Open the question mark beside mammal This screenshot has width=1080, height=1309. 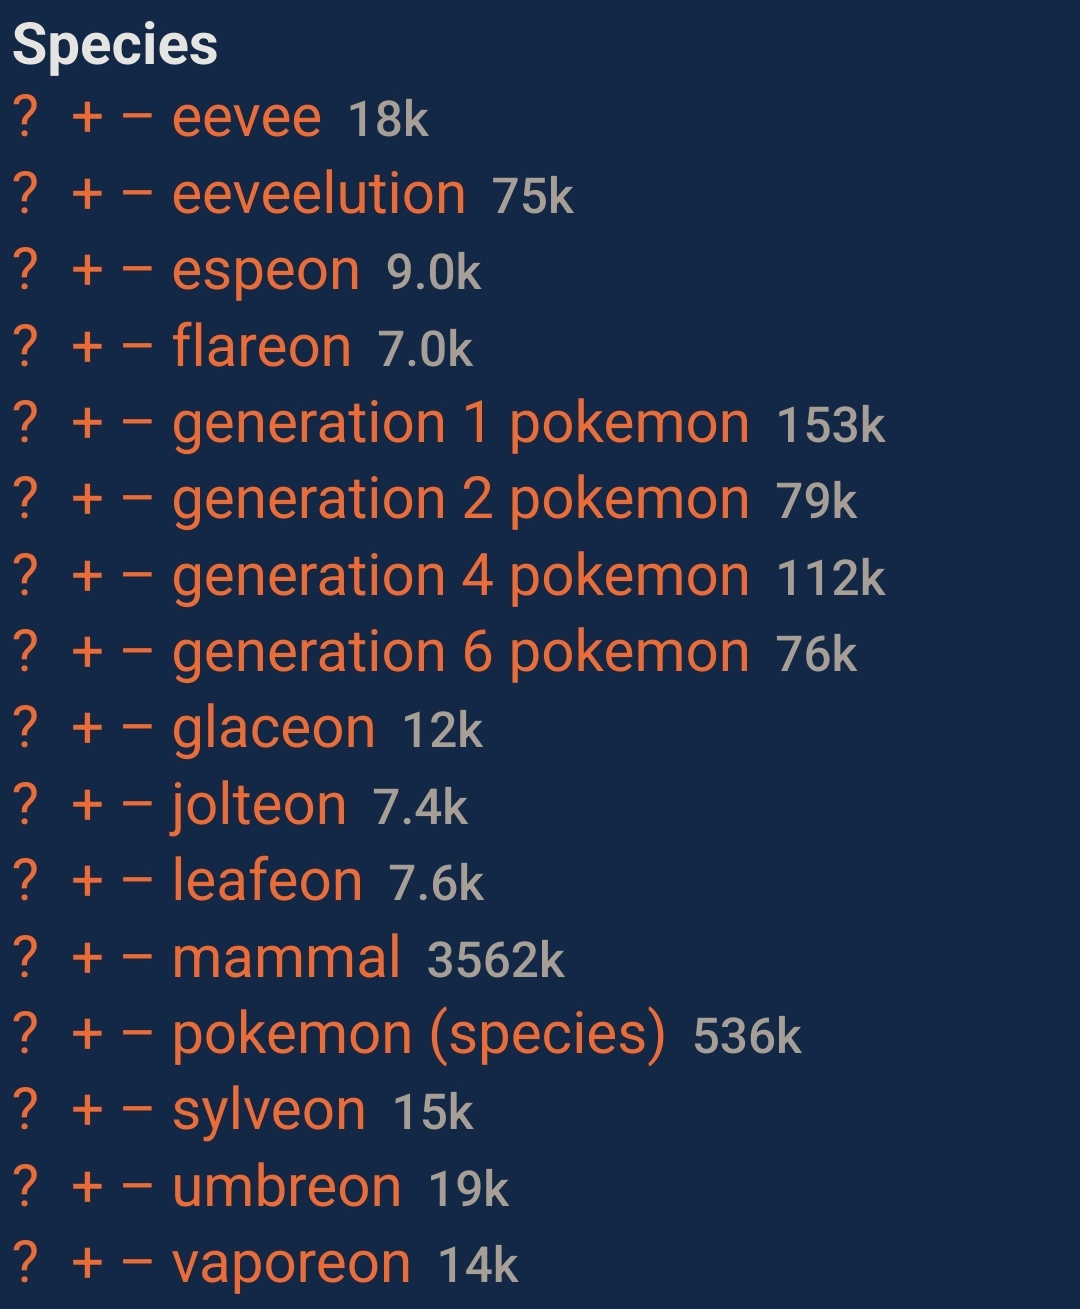[26, 958]
